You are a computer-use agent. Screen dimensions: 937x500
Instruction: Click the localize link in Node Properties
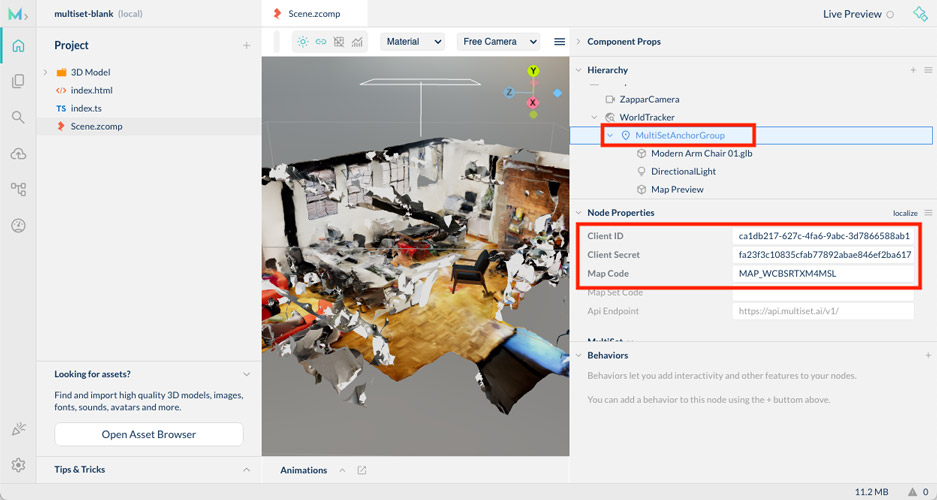click(x=904, y=213)
